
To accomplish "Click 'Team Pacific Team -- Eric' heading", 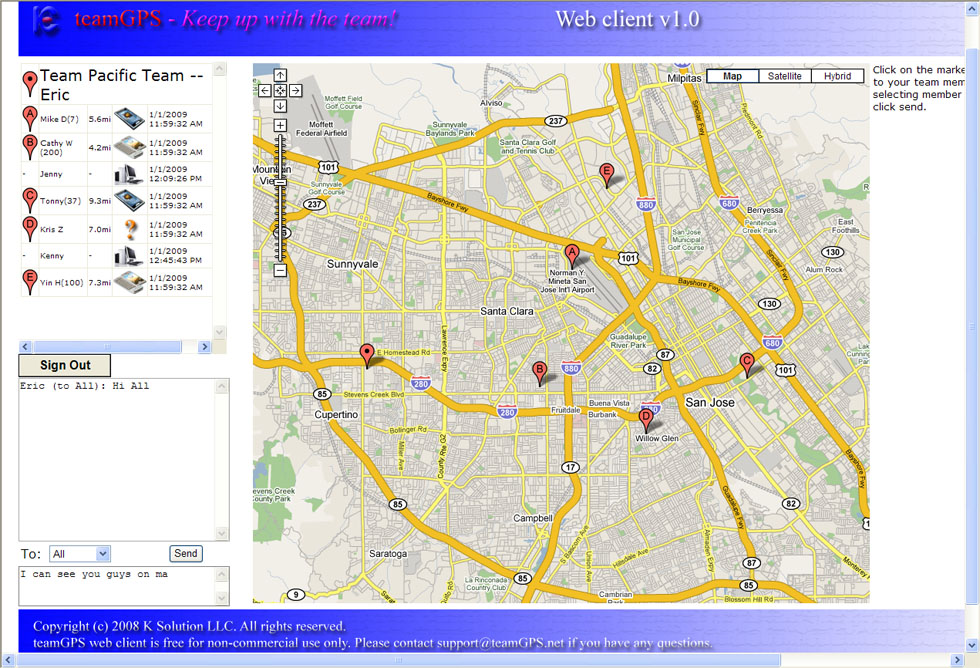I will [x=122, y=85].
